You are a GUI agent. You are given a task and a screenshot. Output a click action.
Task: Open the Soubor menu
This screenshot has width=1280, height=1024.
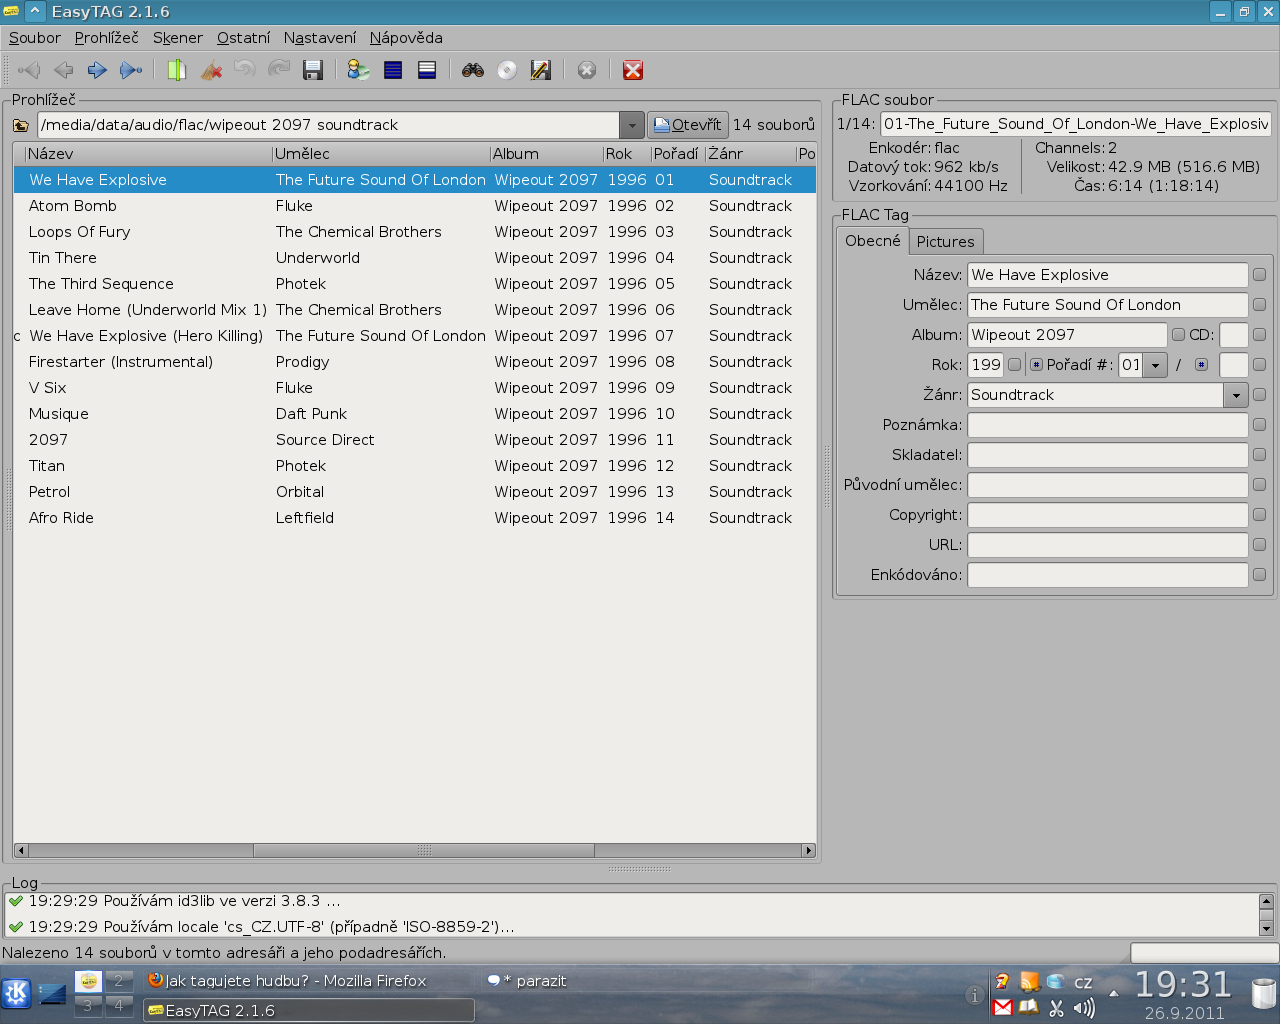pos(35,38)
